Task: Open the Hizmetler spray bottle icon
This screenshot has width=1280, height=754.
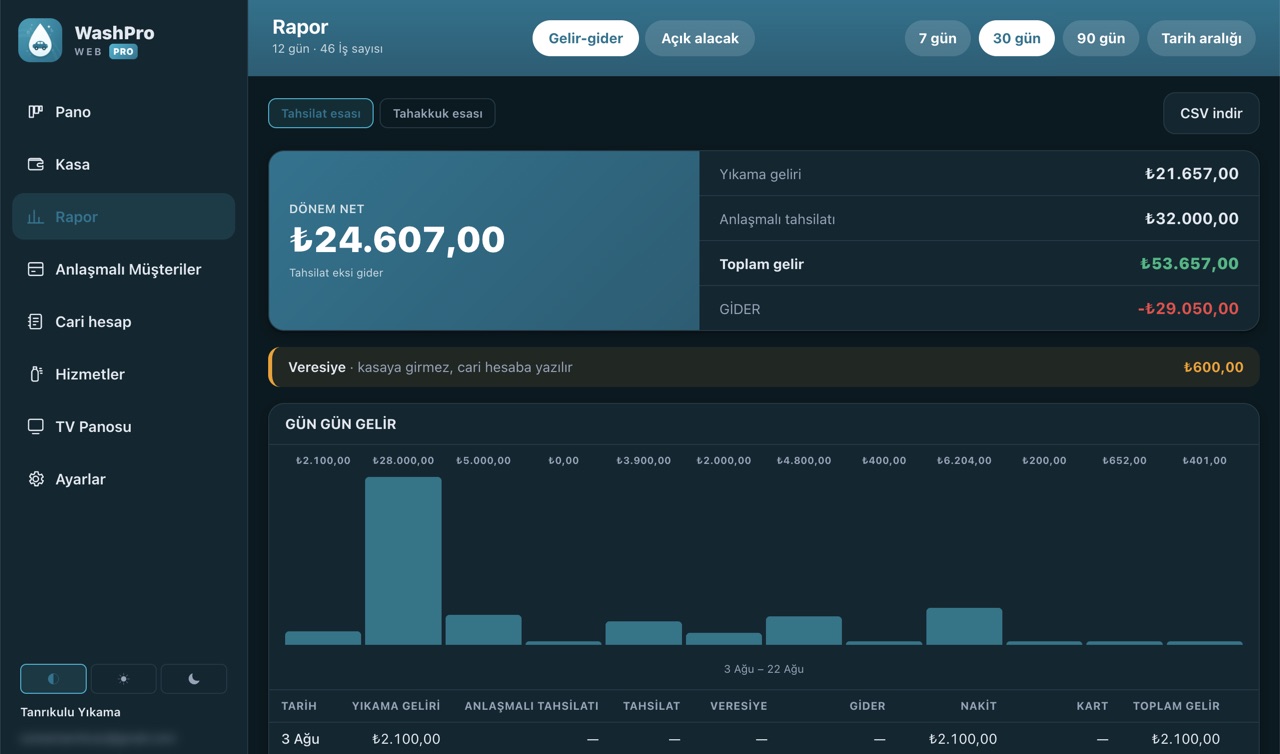Action: tap(35, 374)
